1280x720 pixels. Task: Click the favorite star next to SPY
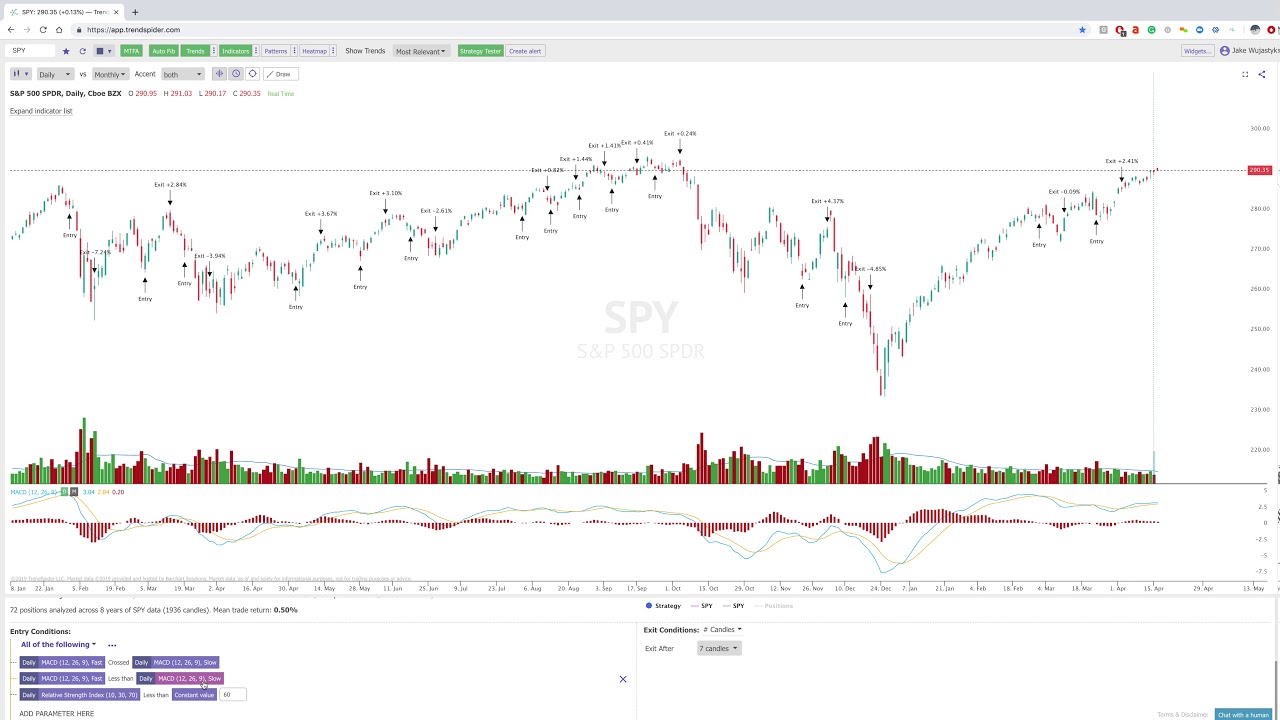(x=66, y=51)
